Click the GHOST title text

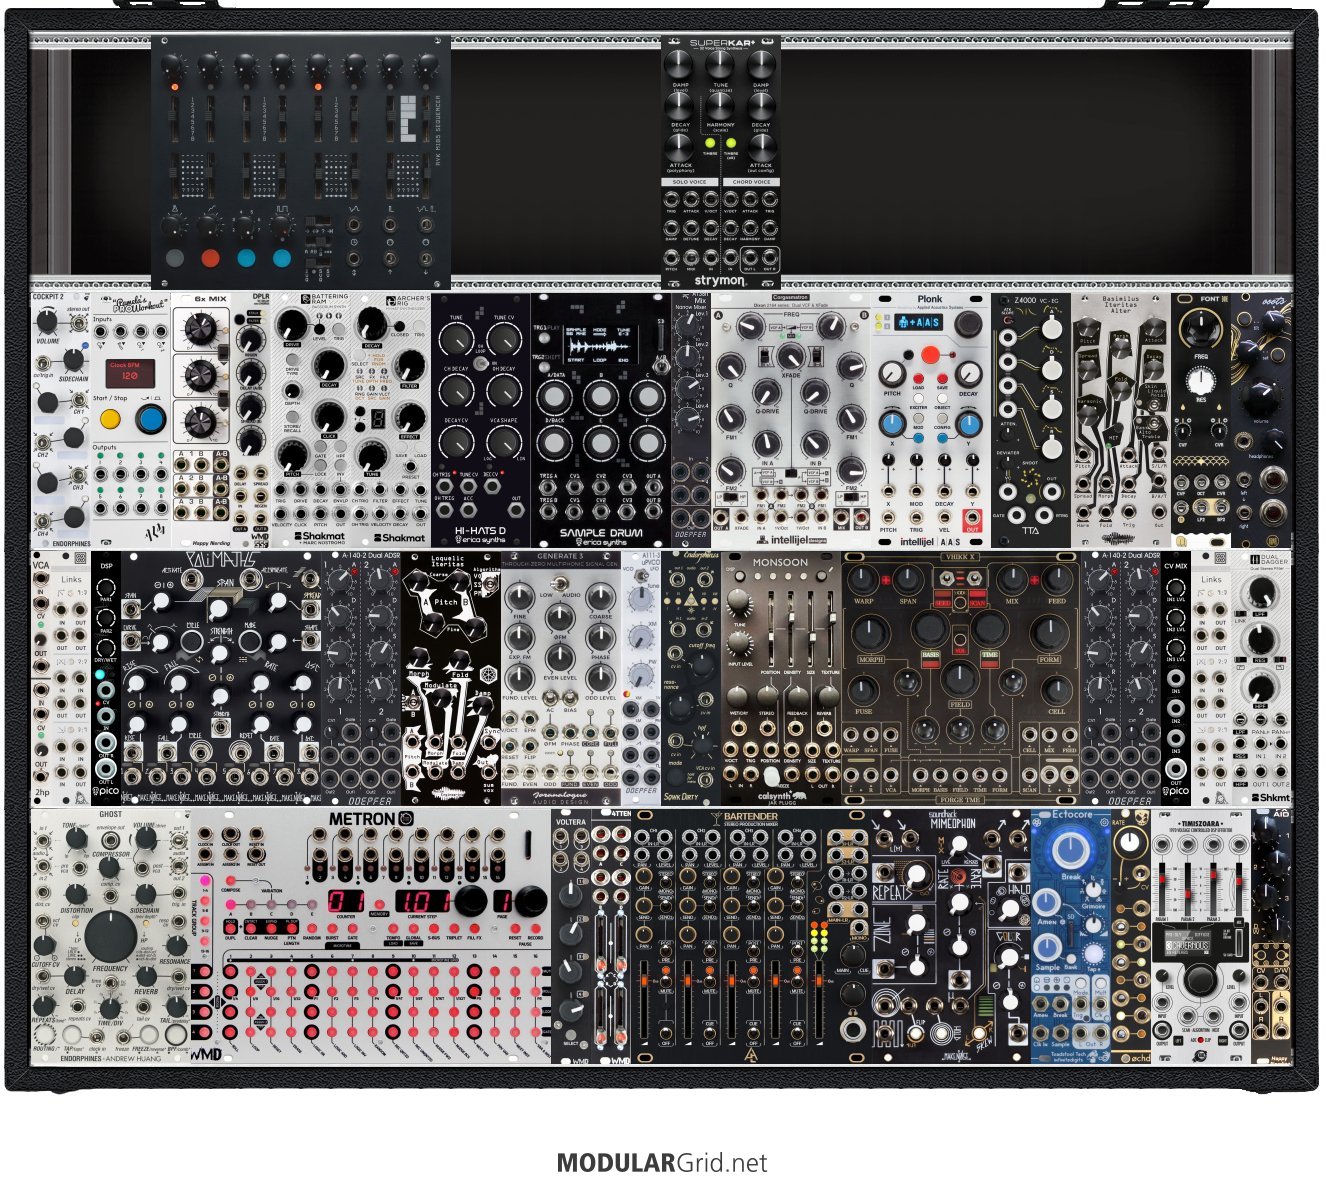[x=111, y=814]
